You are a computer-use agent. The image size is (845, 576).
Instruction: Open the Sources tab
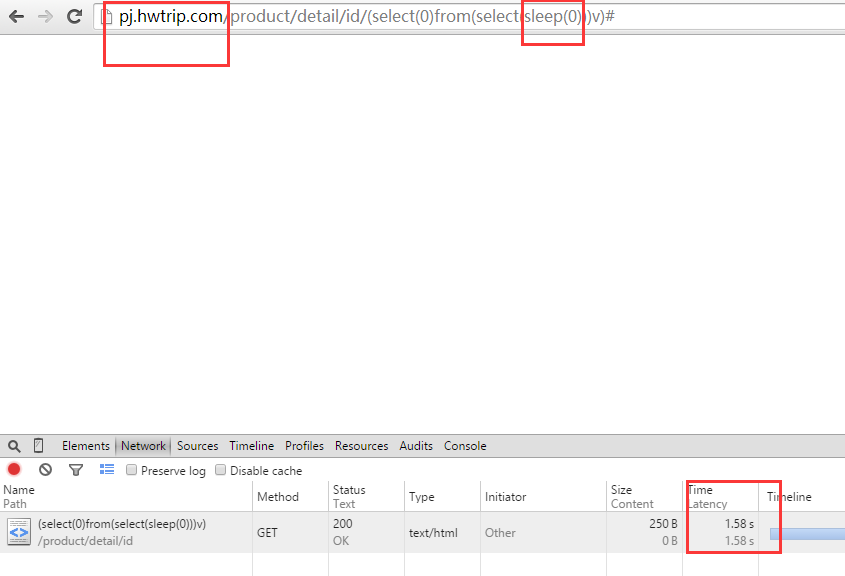197,446
